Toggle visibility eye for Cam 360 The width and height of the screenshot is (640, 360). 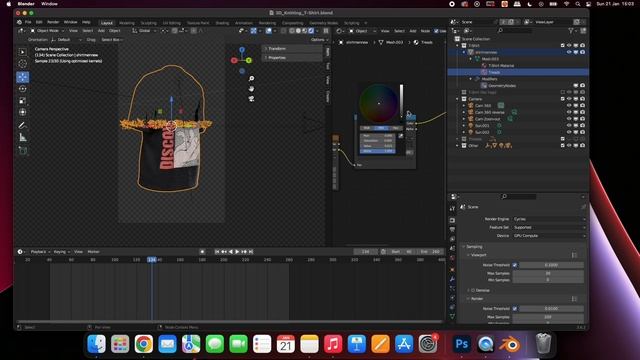(x=569, y=105)
